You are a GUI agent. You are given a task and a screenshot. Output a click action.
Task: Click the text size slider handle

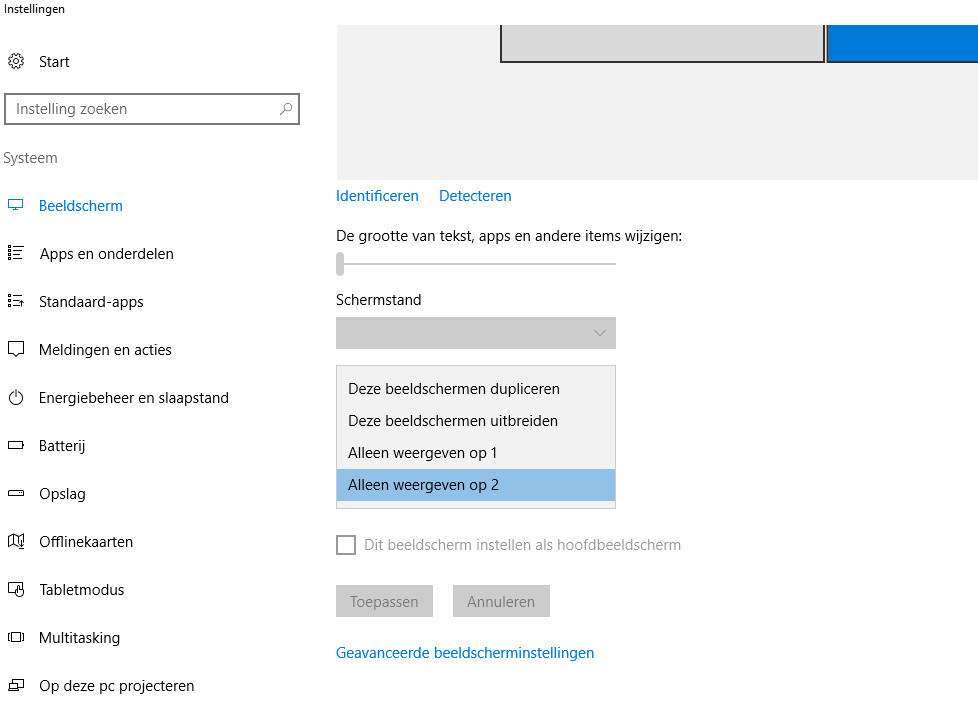(340, 264)
